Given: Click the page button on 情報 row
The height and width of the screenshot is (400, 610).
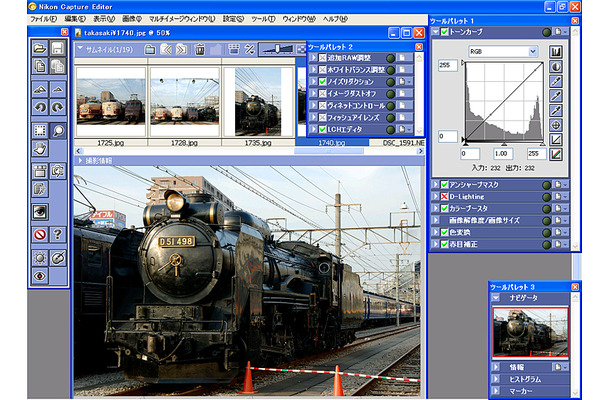Looking at the screenshot, I should (x=561, y=367).
